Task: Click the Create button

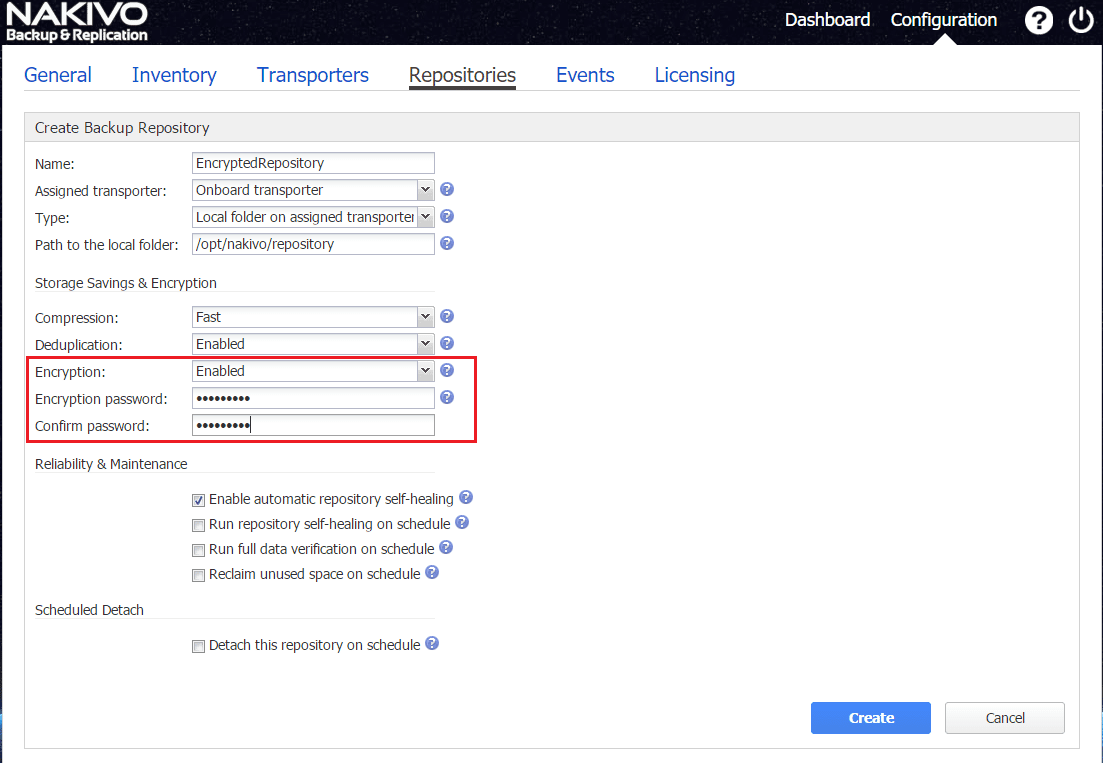Action: [870, 718]
